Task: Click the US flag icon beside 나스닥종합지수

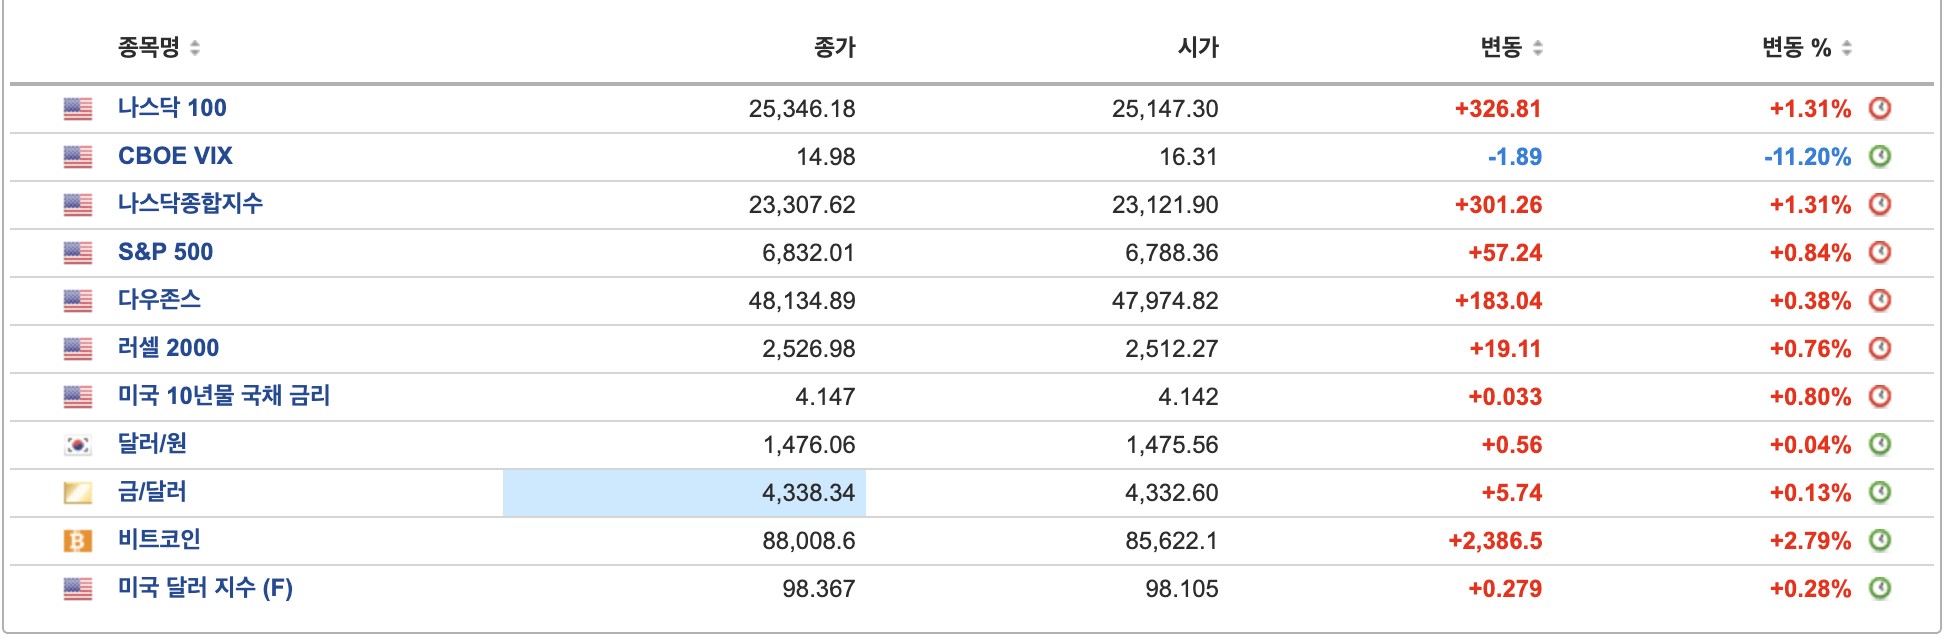Action: click(x=78, y=205)
